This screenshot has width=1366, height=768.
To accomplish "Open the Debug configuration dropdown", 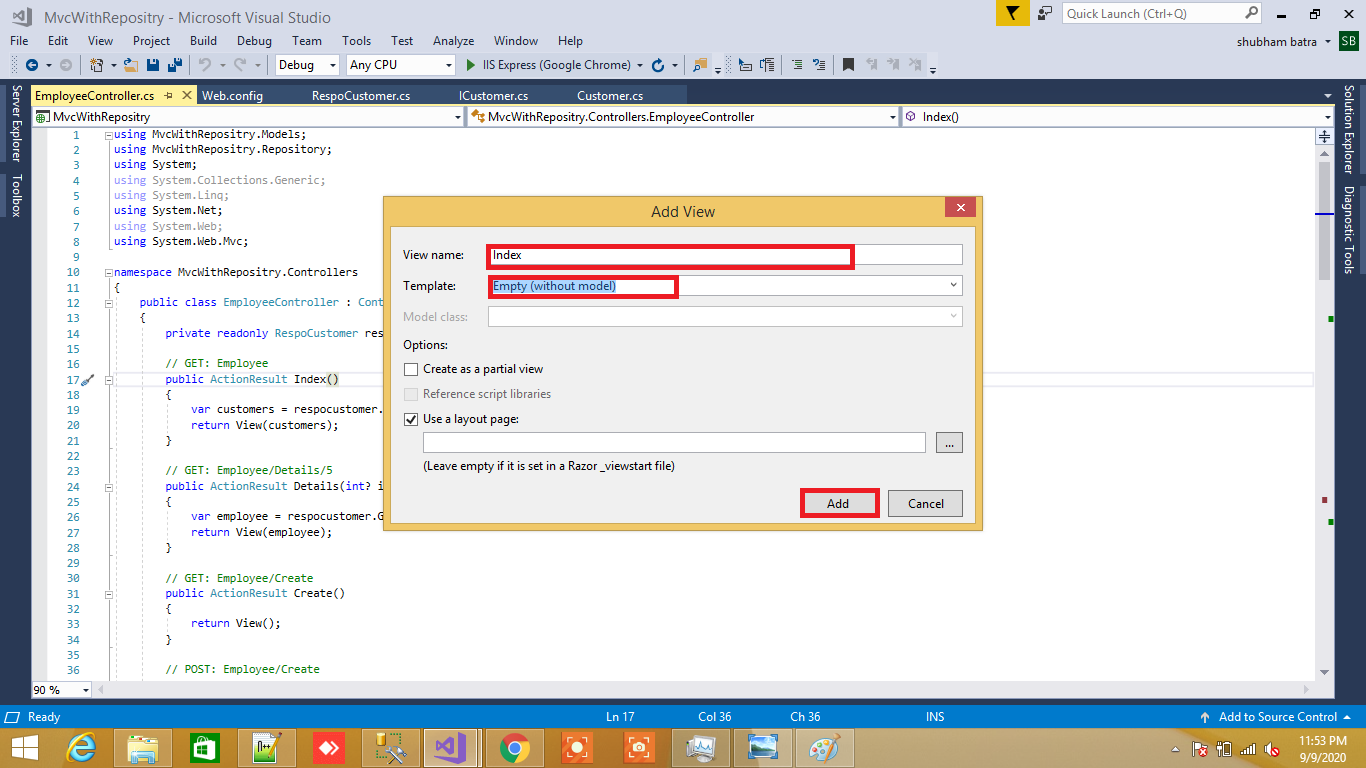I will [x=332, y=65].
